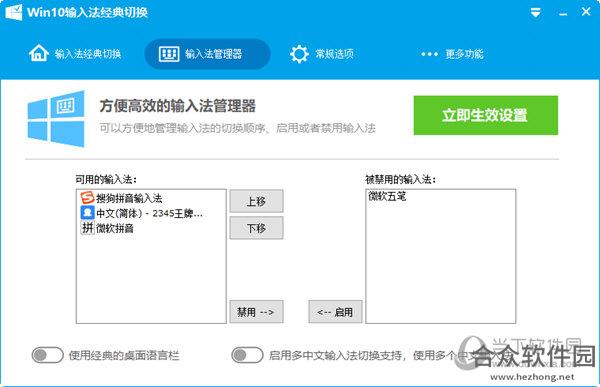Screen dimensions: 600x387
Task: Click the 立即生效设置 green button
Action: (486, 115)
